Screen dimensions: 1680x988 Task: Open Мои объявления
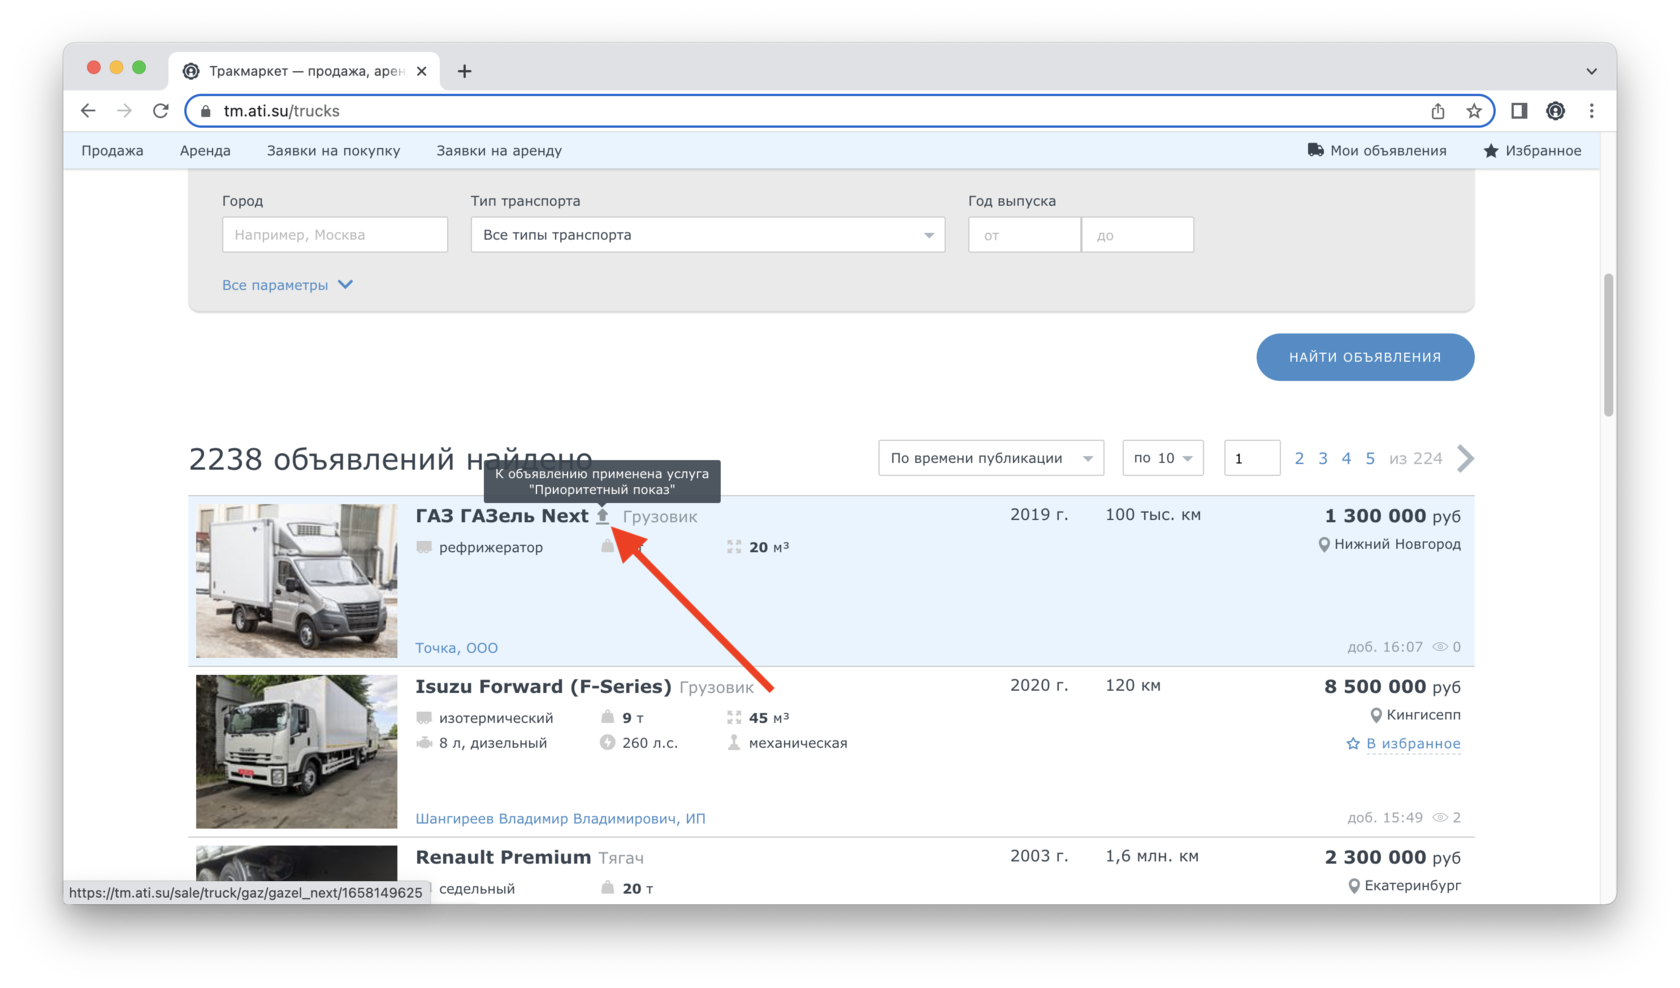pyautogui.click(x=1377, y=151)
